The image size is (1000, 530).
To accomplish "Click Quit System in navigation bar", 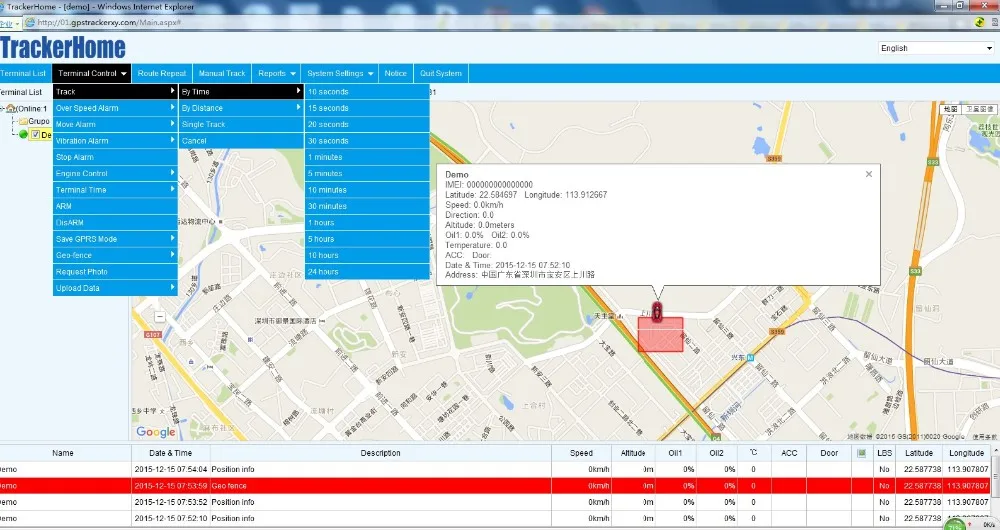I will pyautogui.click(x=440, y=73).
